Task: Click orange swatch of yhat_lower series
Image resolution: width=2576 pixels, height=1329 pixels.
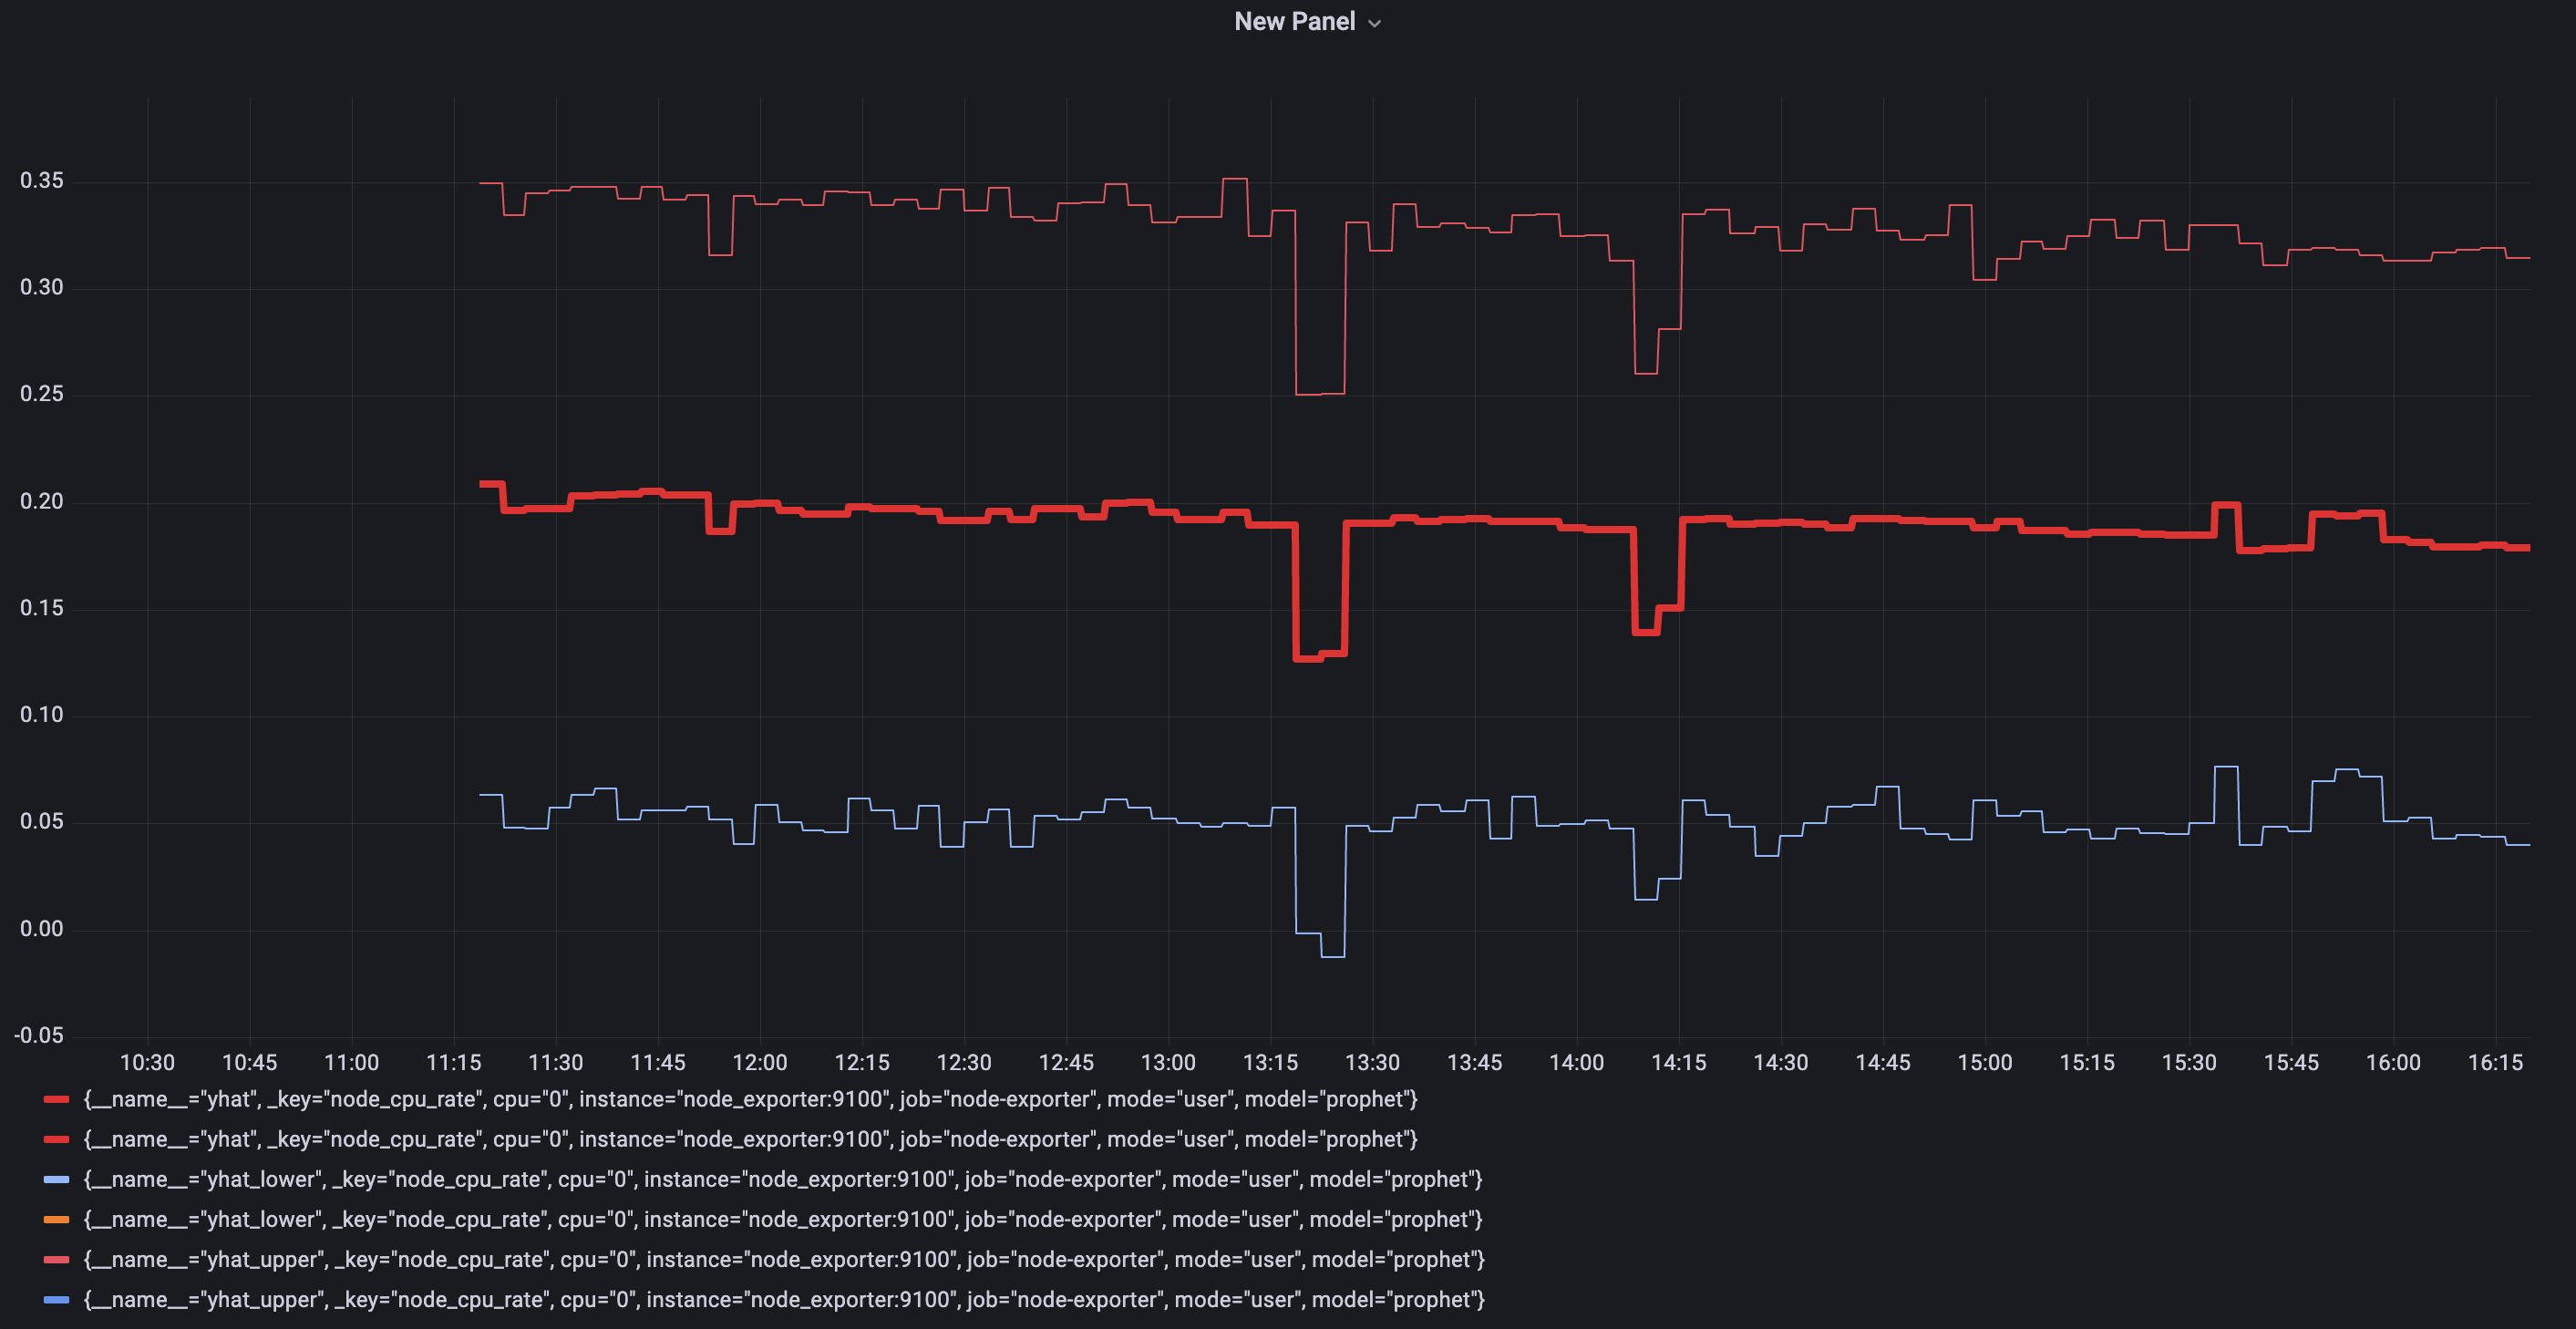Action: [57, 1220]
